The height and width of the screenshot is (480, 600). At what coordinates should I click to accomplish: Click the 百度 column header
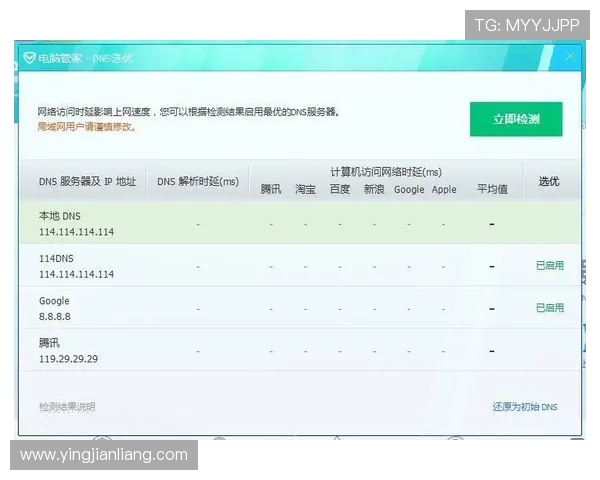[340, 189]
